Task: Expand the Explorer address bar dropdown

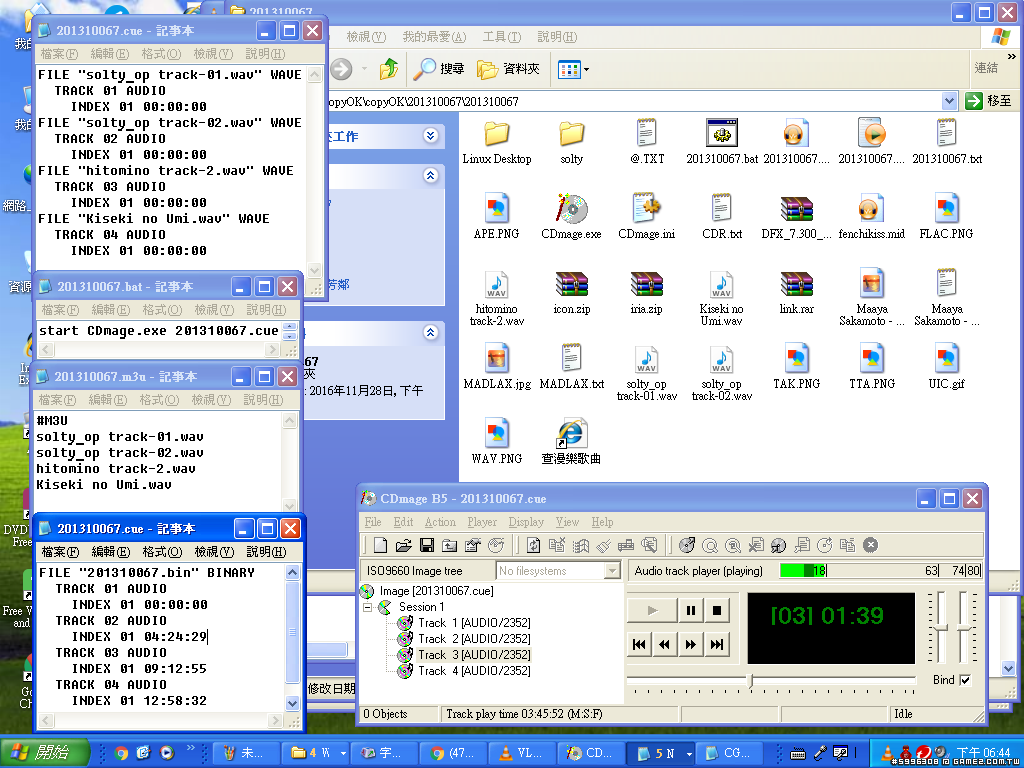Action: pyautogui.click(x=949, y=101)
